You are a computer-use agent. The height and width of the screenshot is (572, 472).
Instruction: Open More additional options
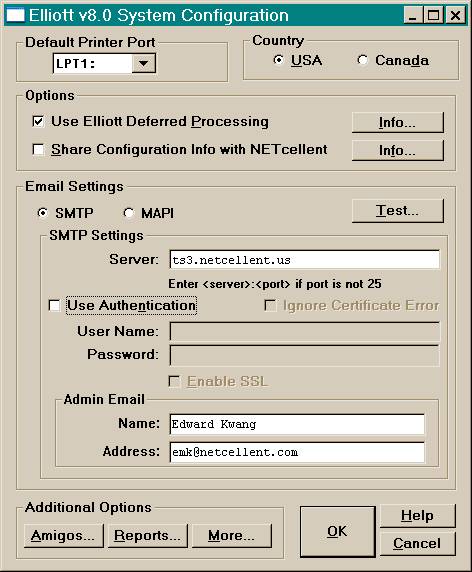tap(232, 536)
